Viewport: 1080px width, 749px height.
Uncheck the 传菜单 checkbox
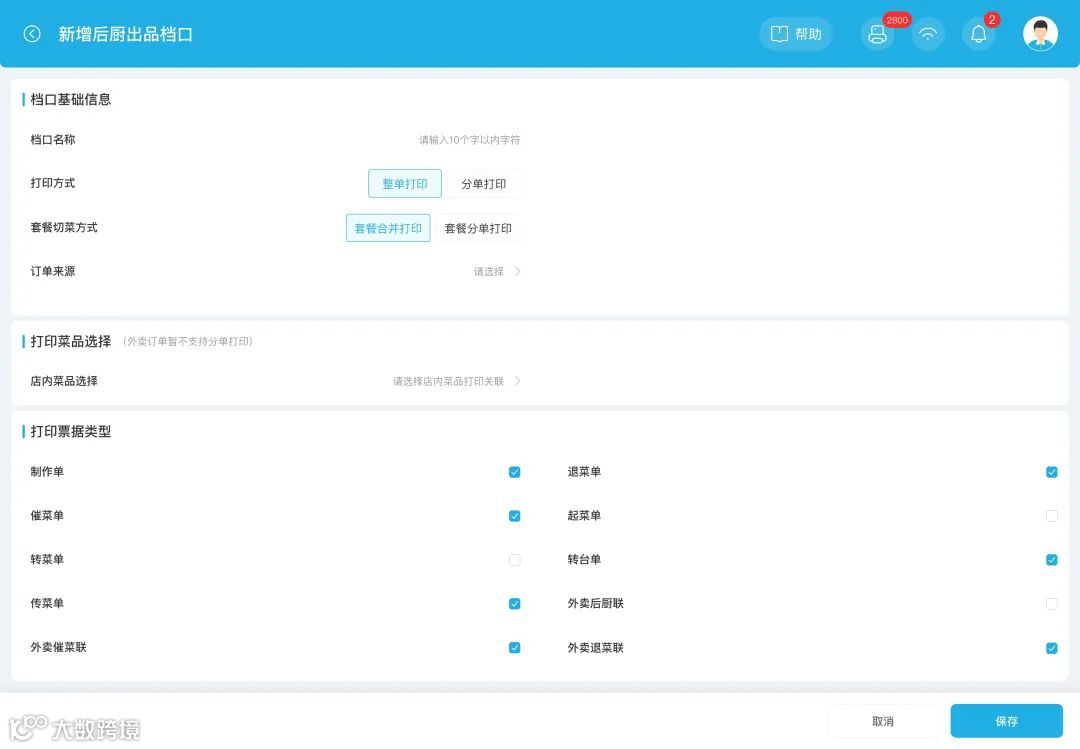coord(515,604)
